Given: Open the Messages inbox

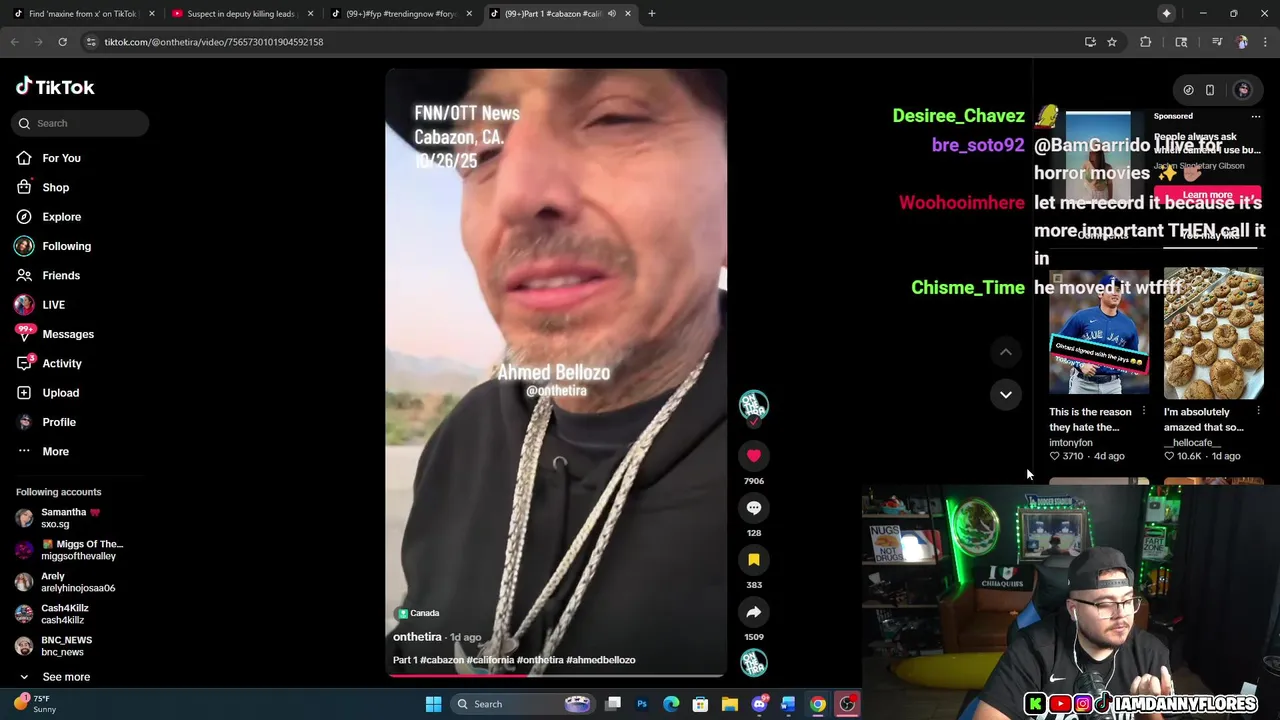Looking at the screenshot, I should 55,334.
